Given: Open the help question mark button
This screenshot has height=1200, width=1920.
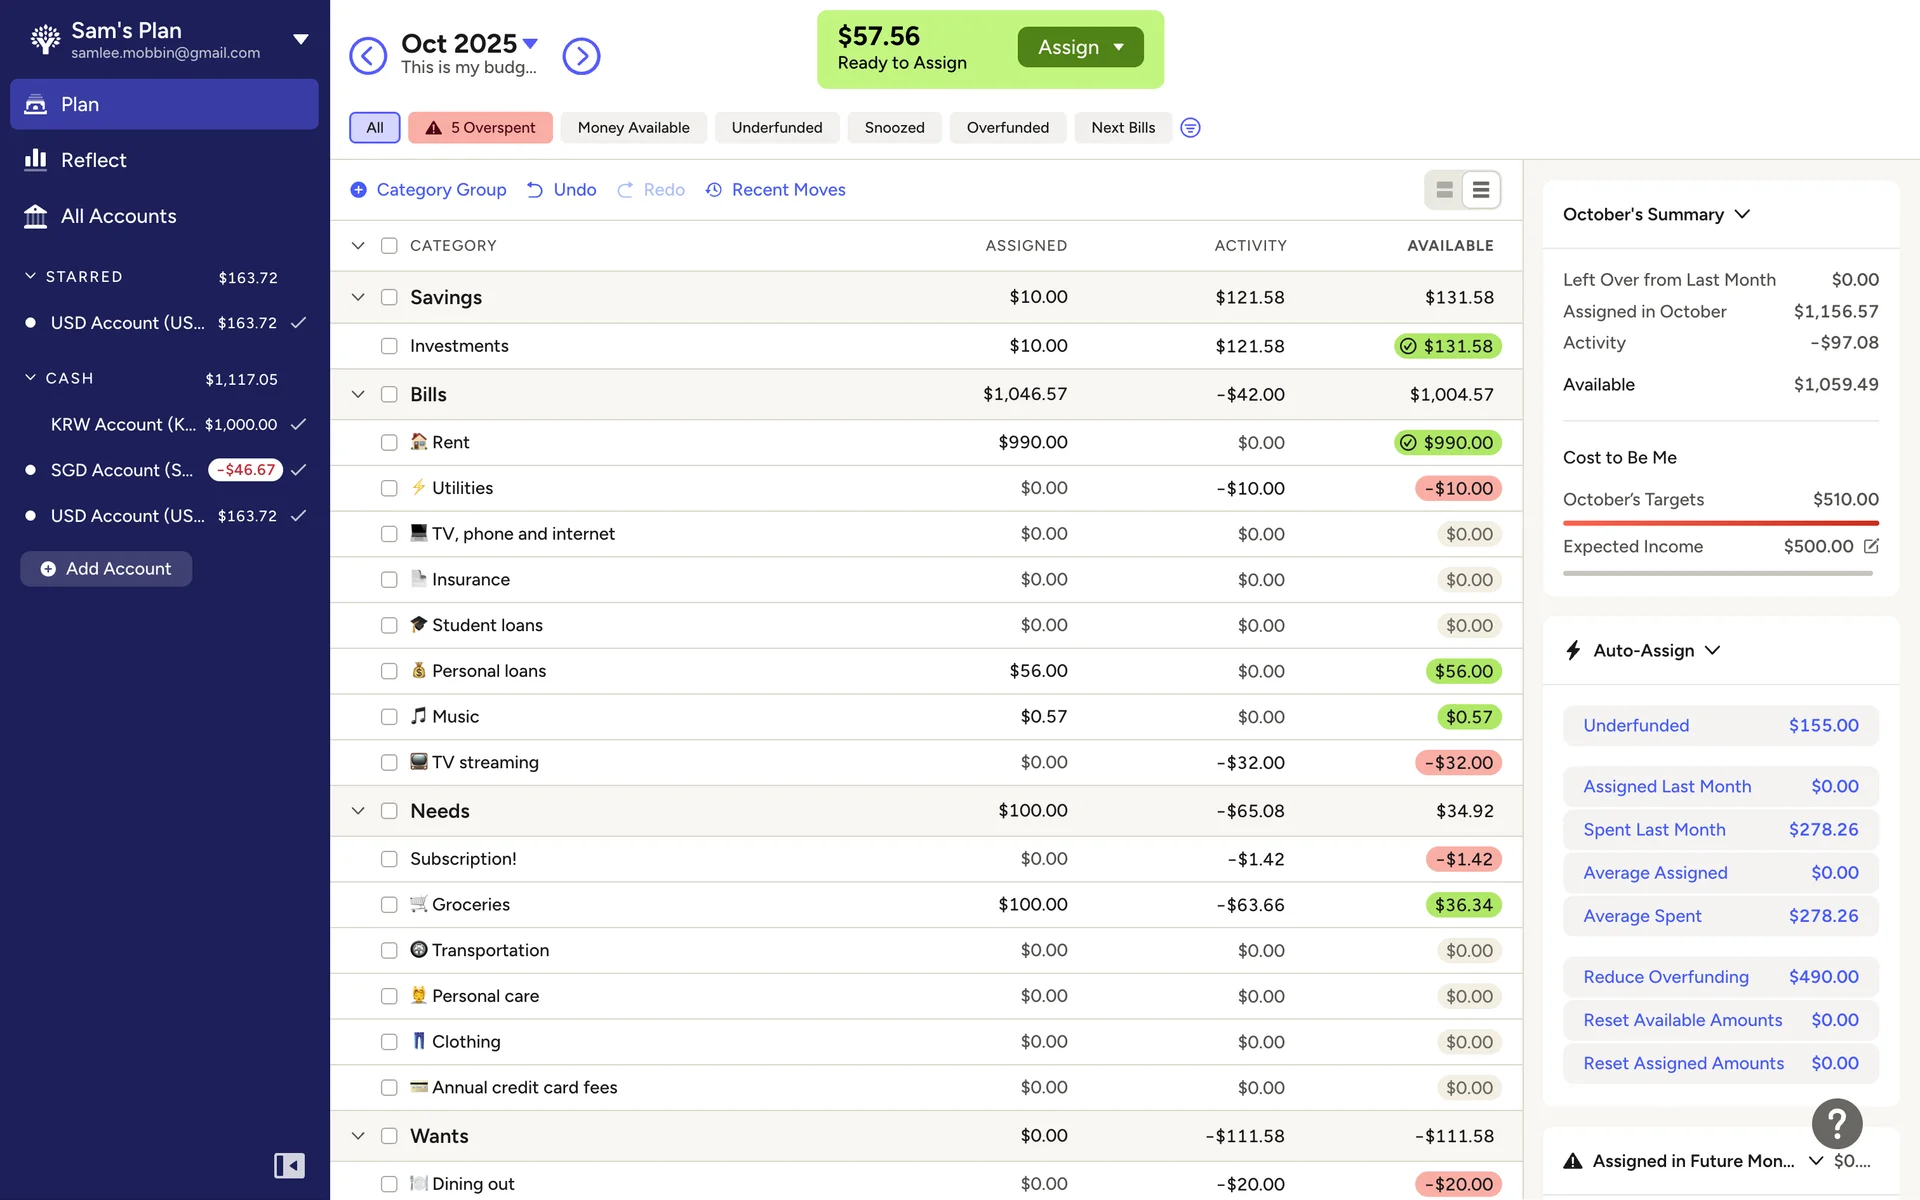Looking at the screenshot, I should pyautogui.click(x=1836, y=1124).
